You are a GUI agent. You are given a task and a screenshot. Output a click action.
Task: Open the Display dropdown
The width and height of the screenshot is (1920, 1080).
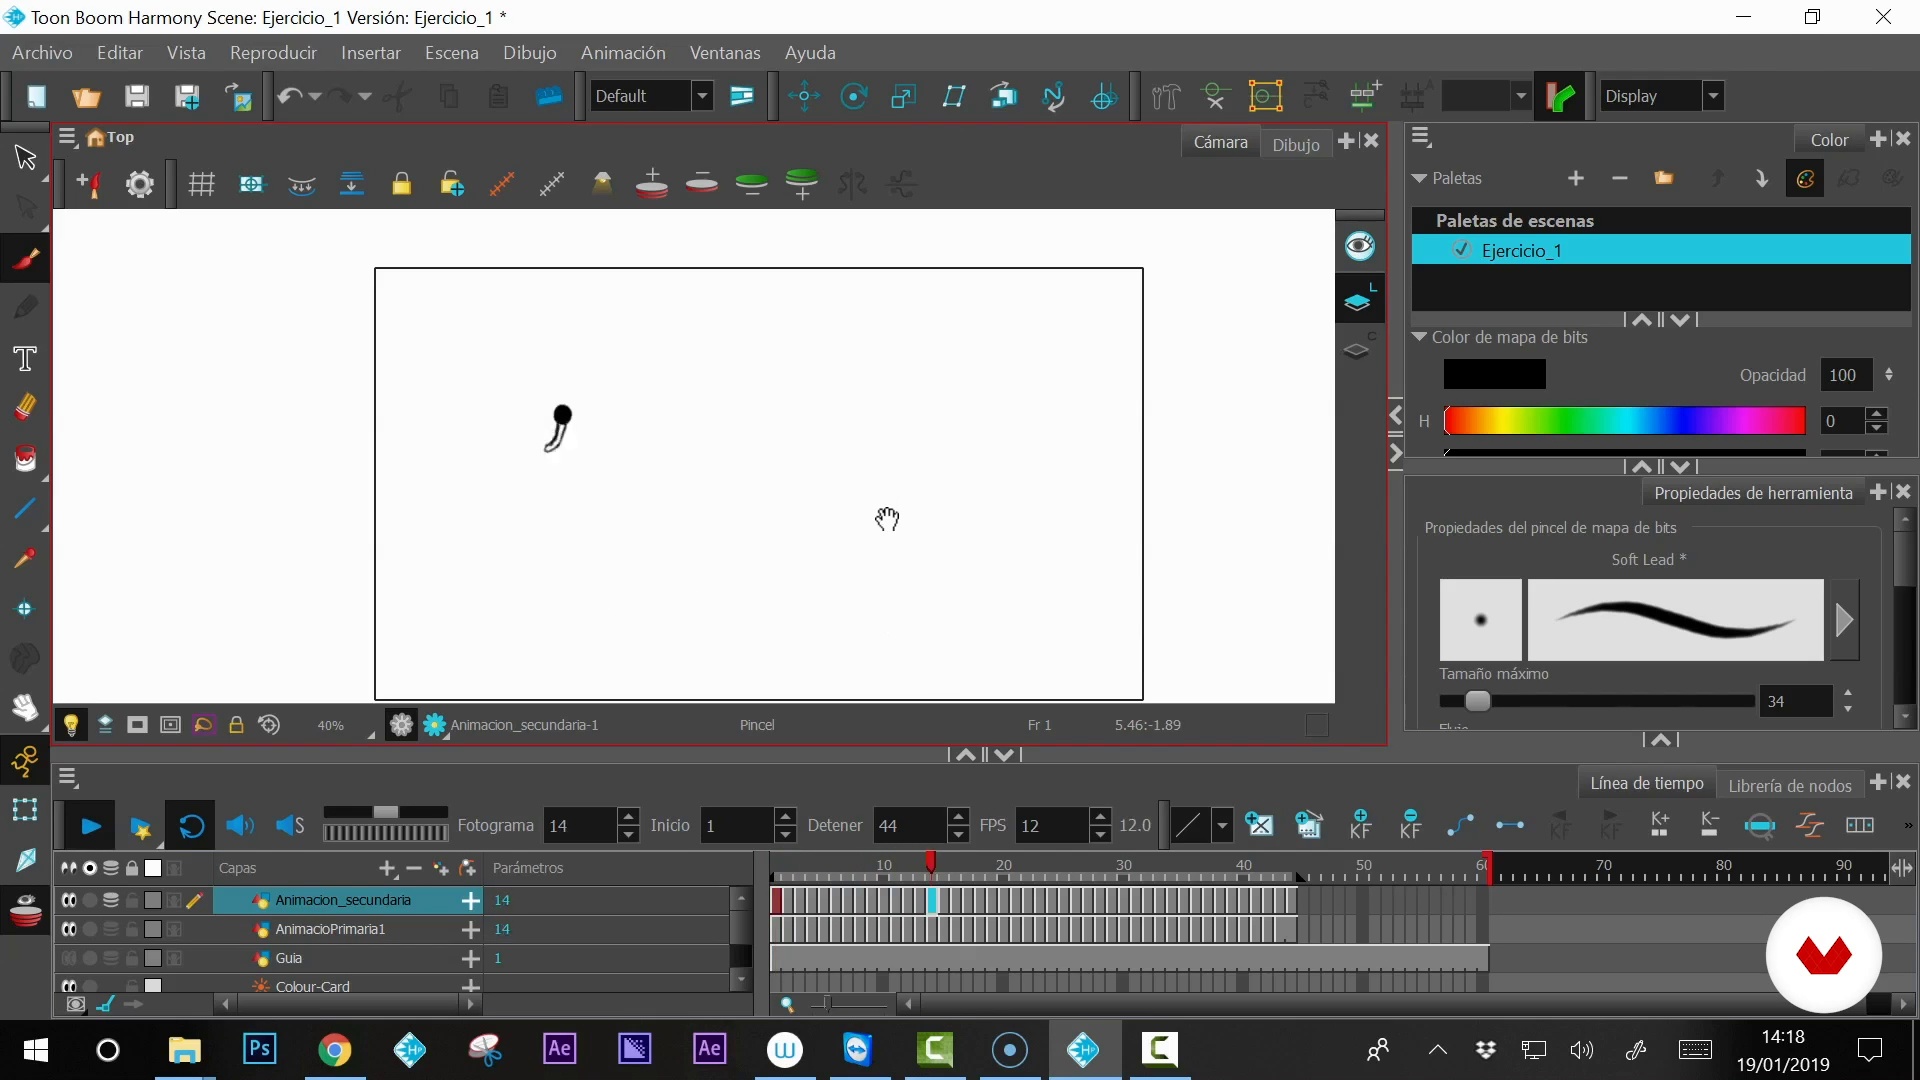point(1713,96)
